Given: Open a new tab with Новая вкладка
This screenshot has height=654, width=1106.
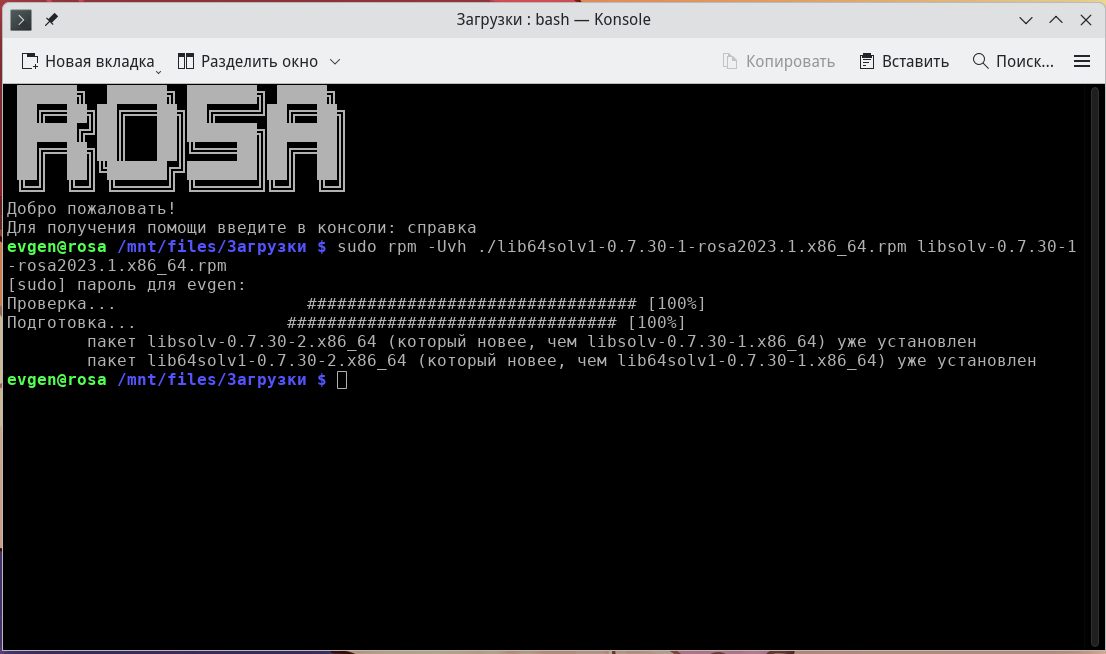Looking at the screenshot, I should click(x=91, y=61).
